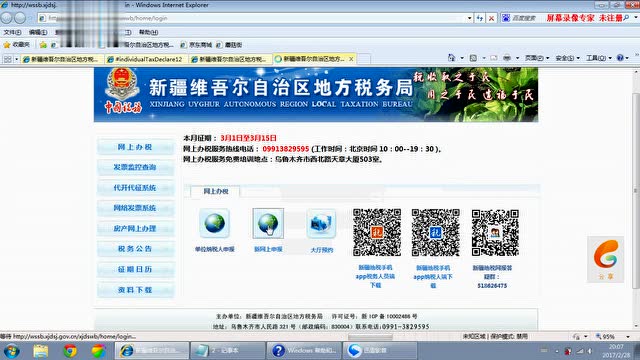This screenshot has height=360, width=640.
Task: Click the Windows Help taskbar button
Action: point(304,351)
